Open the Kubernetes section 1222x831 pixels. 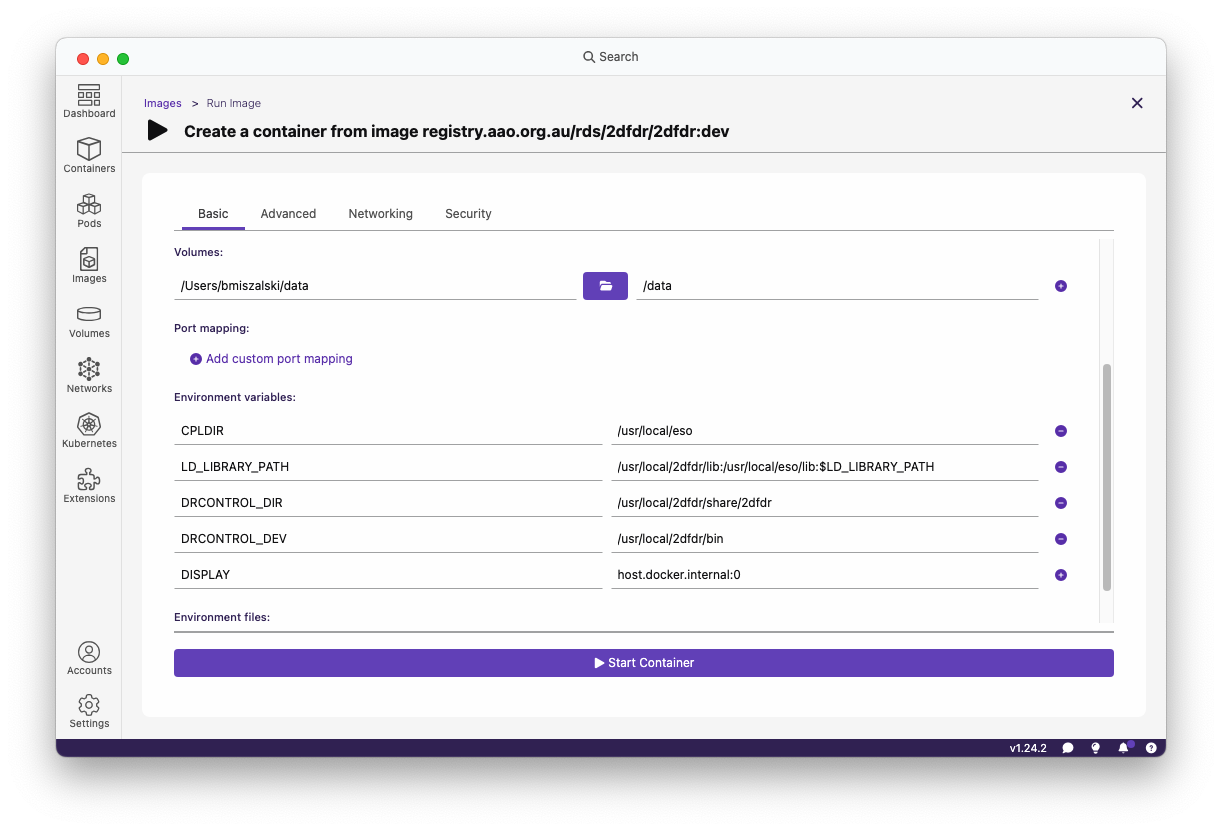tap(89, 431)
